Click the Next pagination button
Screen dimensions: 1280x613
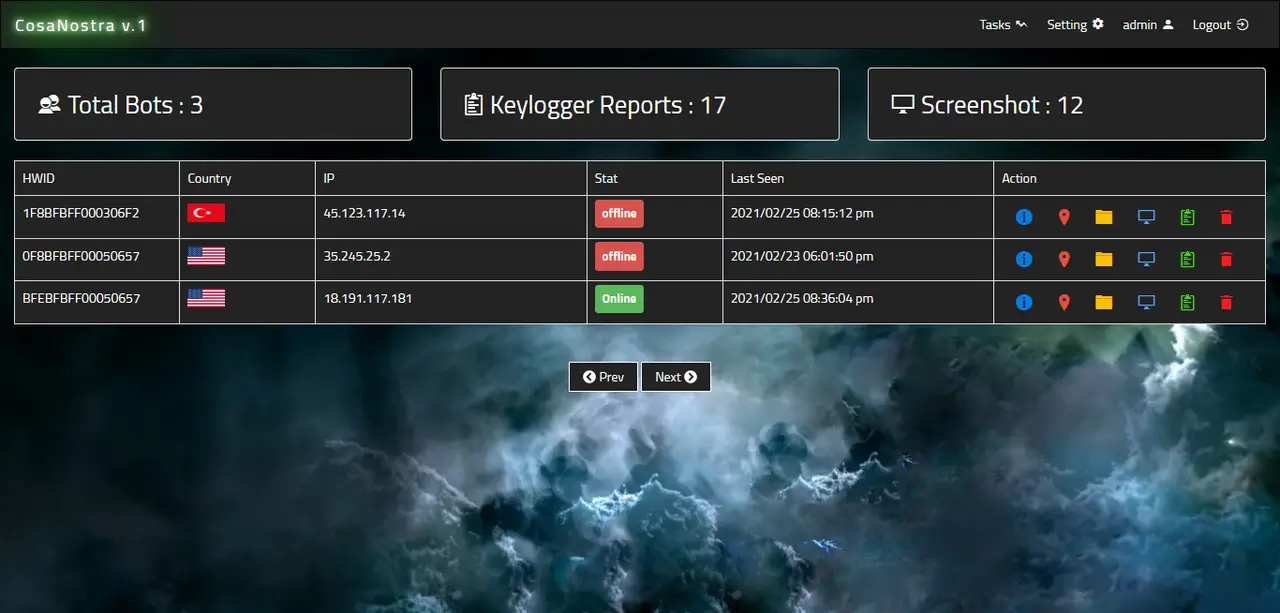coord(676,377)
